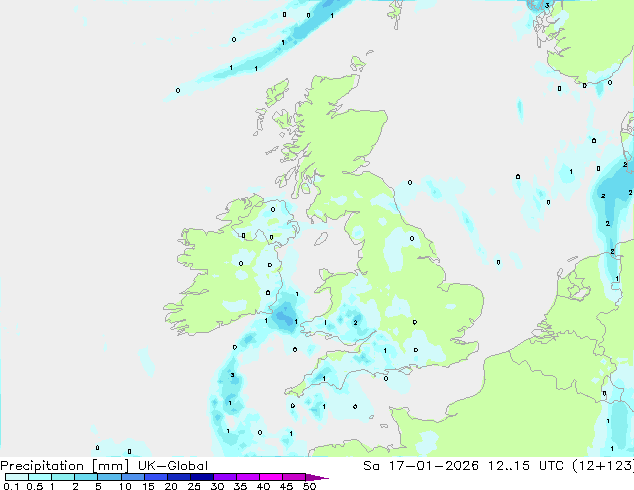634x490 pixels.
Task: Click the "40" legend scale label
Action: tap(263, 486)
